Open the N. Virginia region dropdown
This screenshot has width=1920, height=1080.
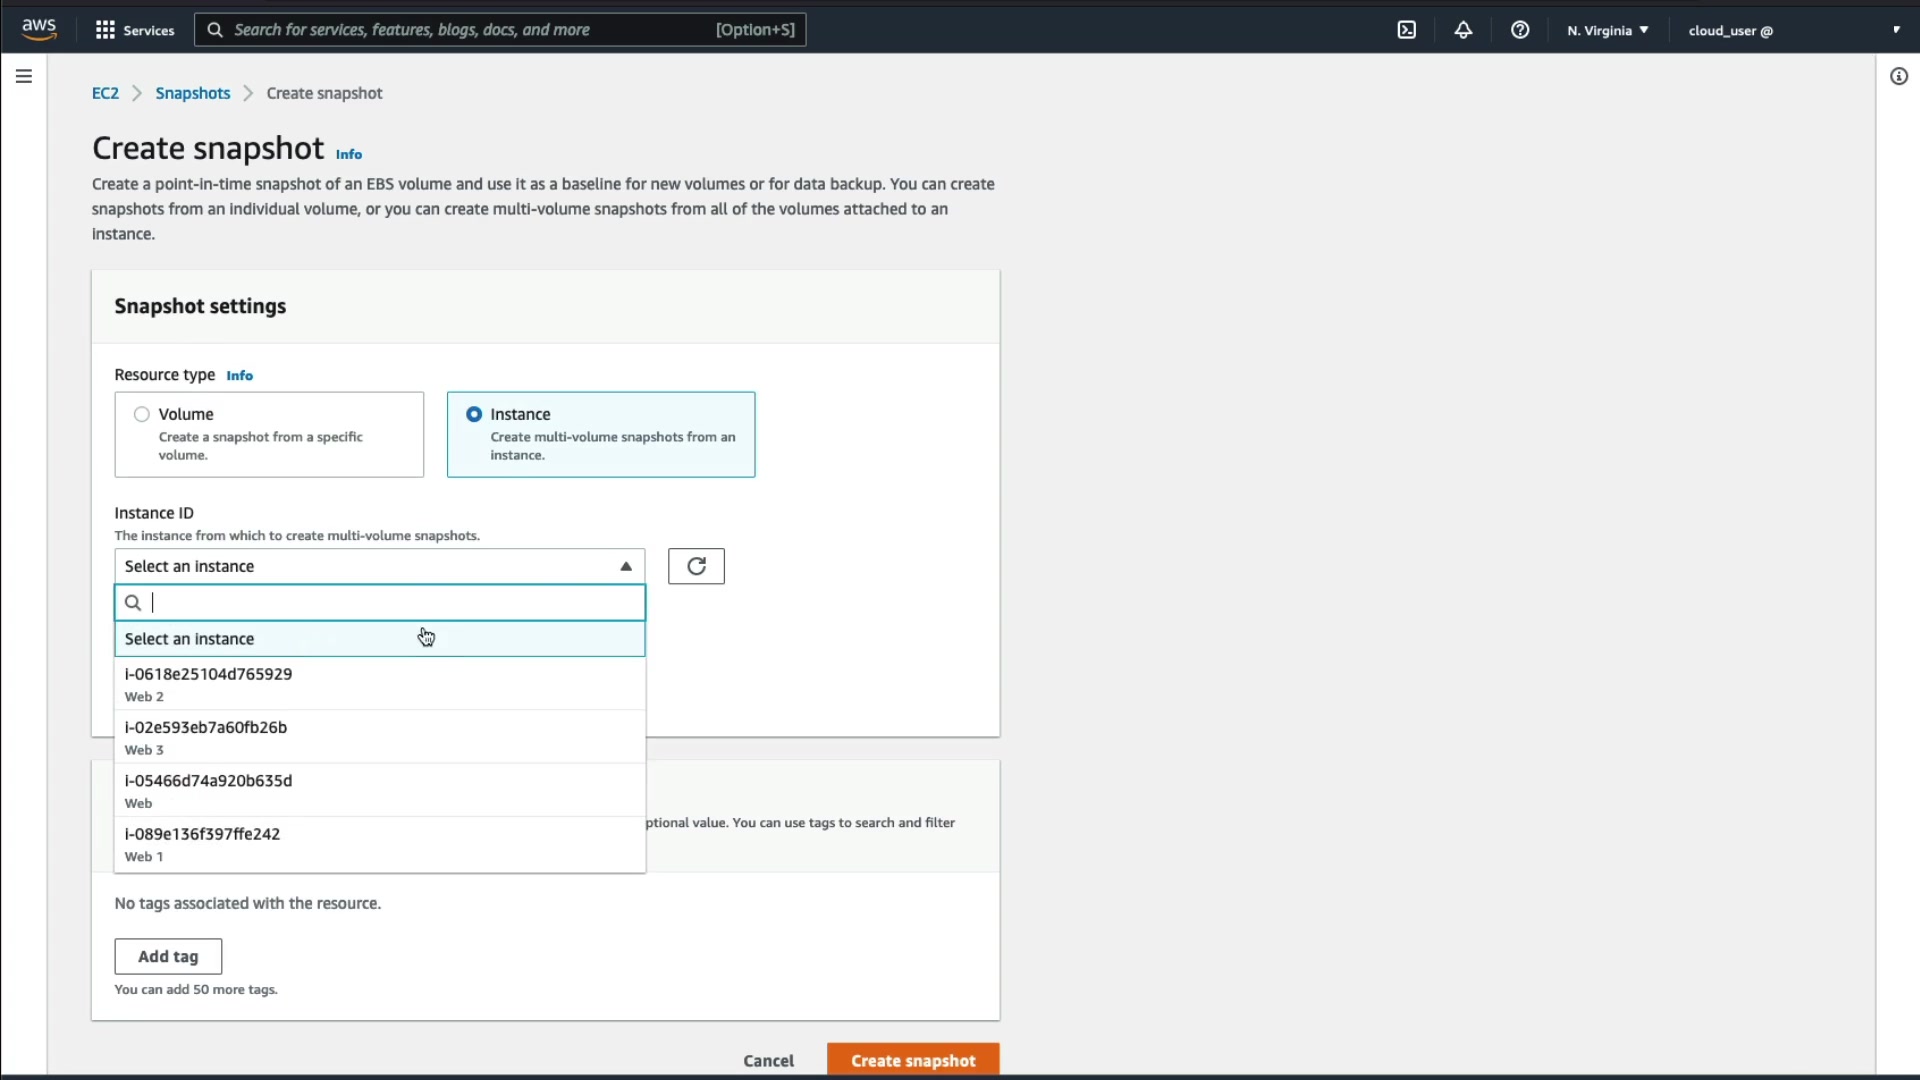[x=1607, y=30]
